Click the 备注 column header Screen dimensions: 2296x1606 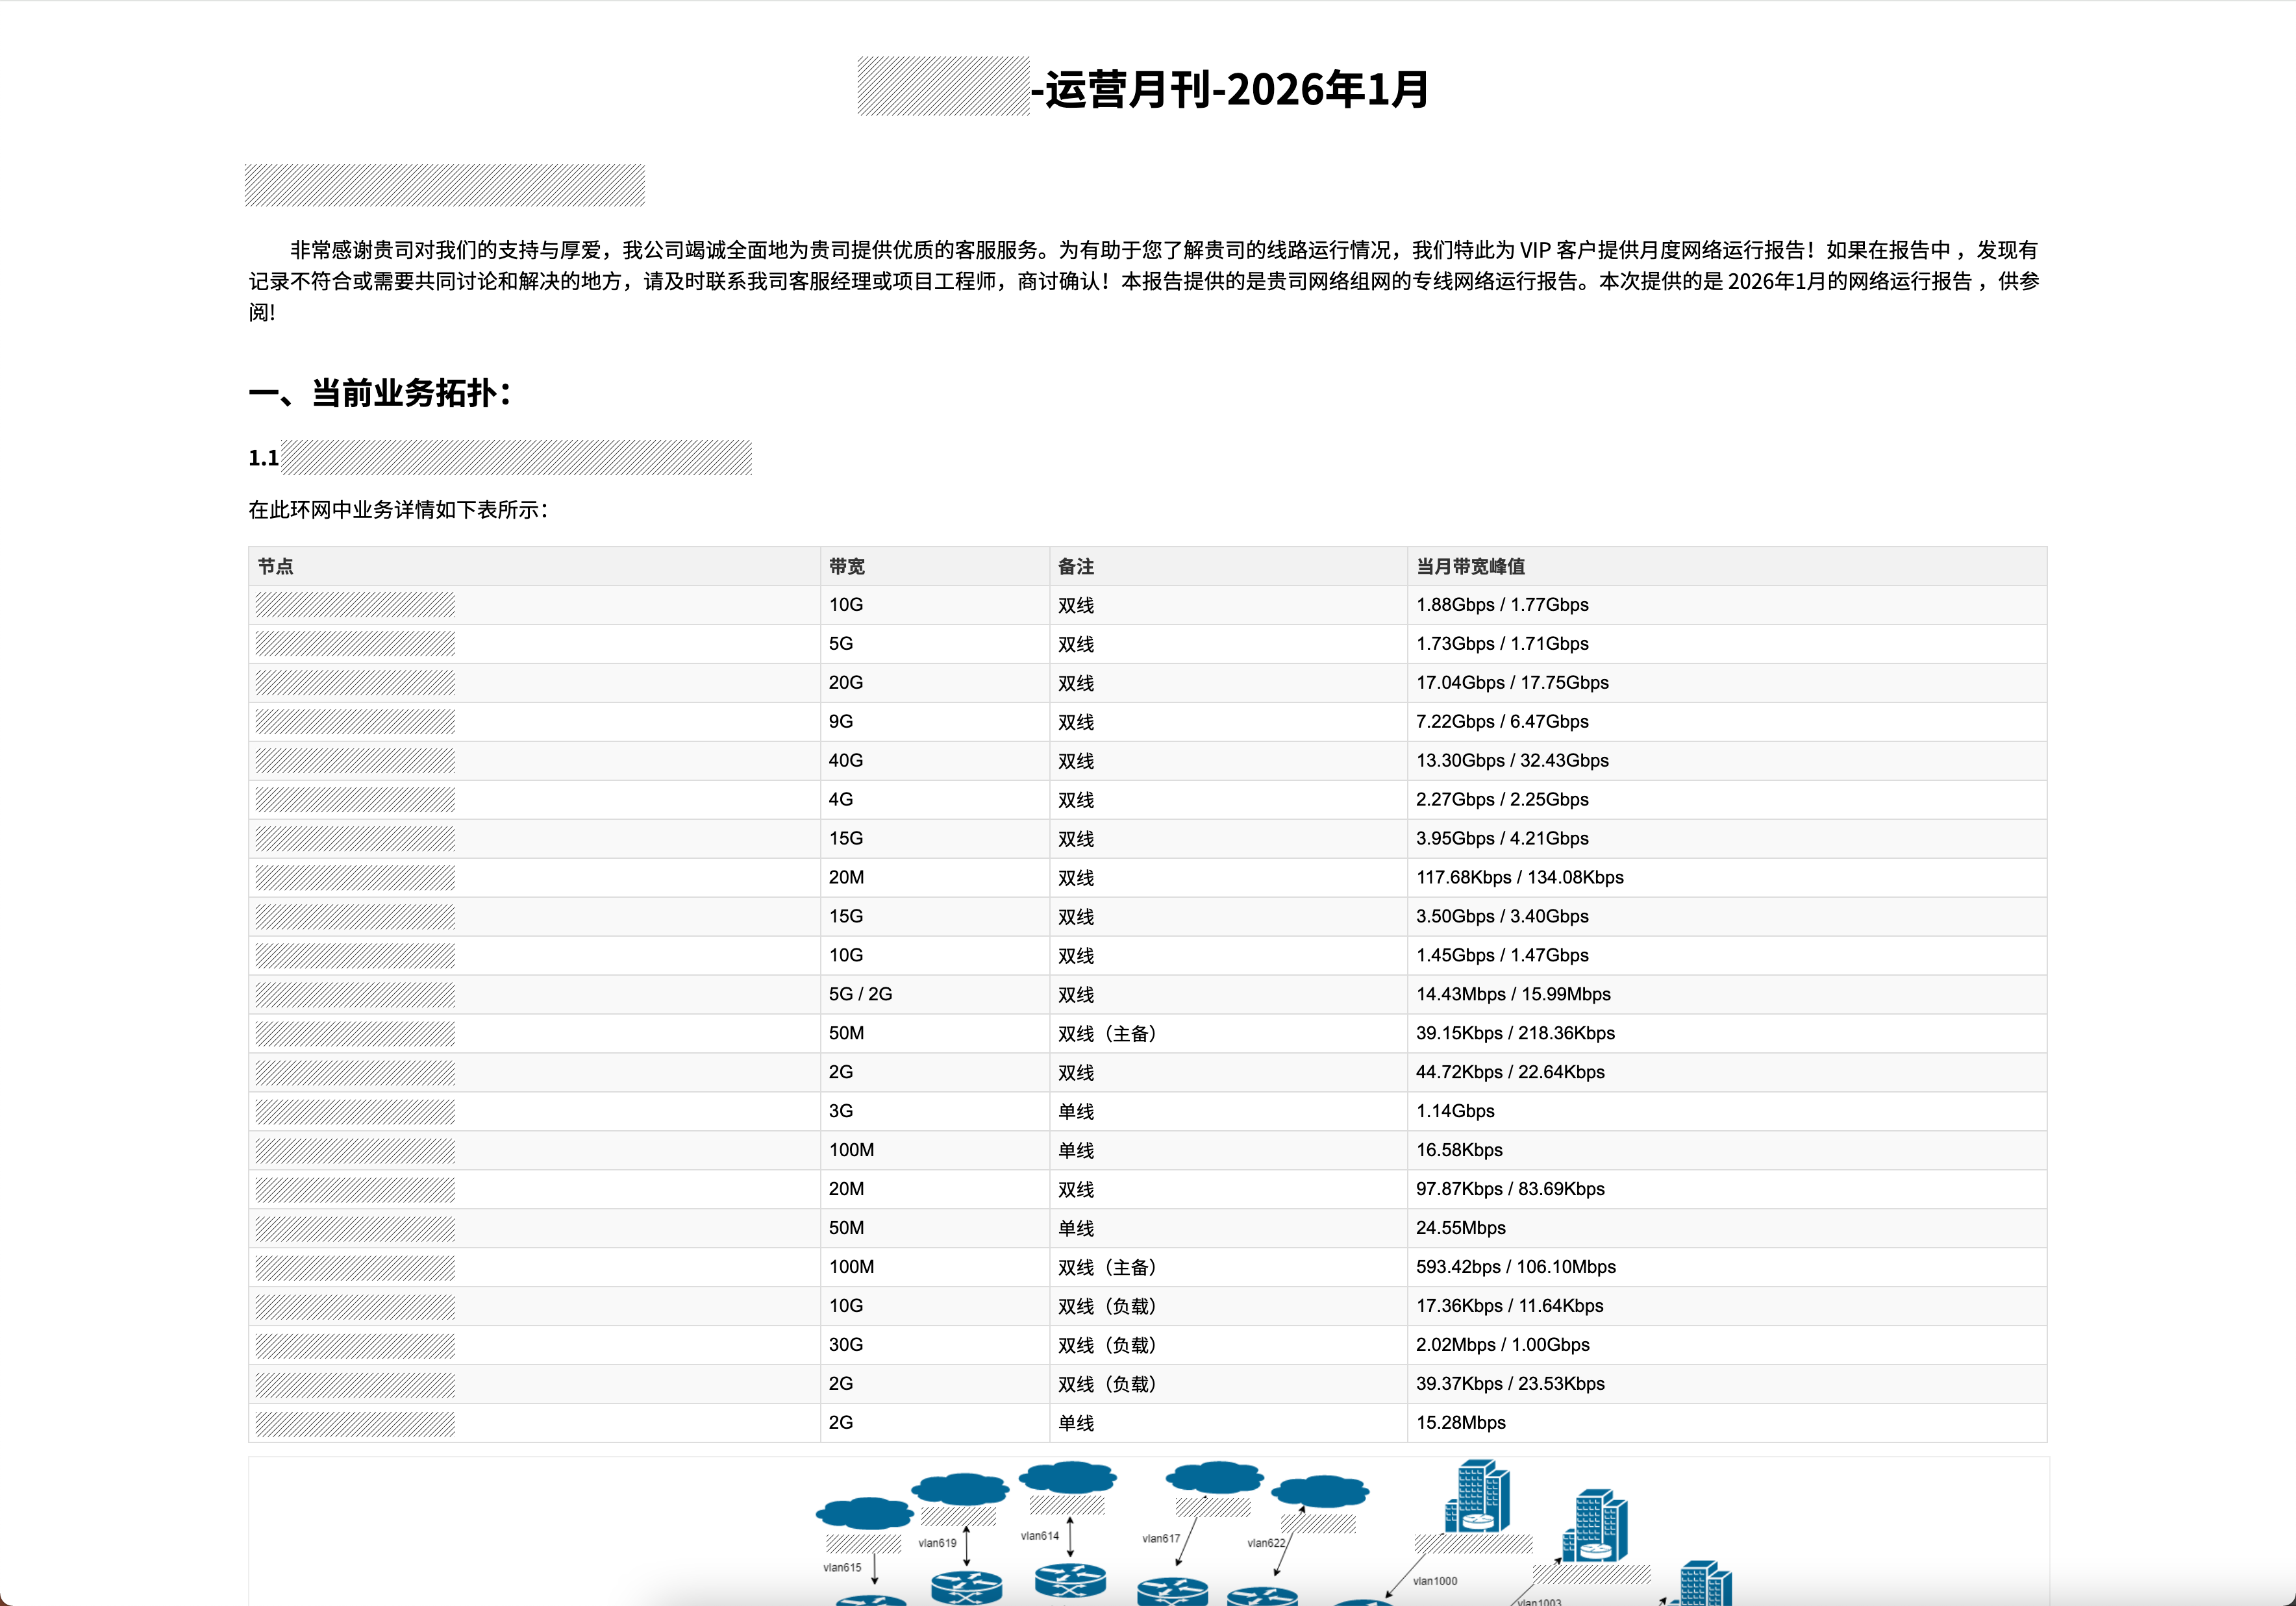click(x=1076, y=566)
